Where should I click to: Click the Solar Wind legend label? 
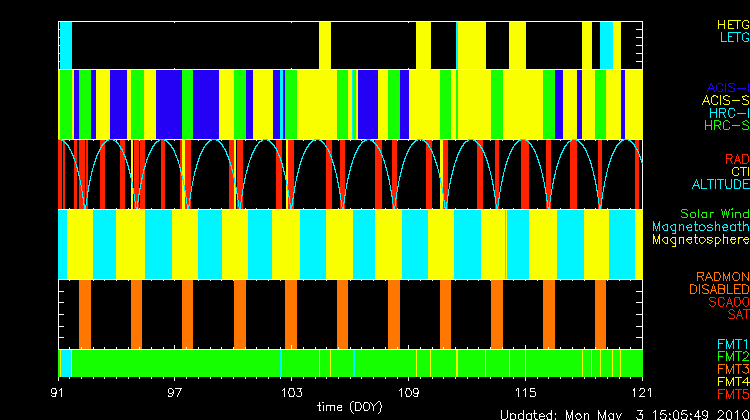point(714,214)
